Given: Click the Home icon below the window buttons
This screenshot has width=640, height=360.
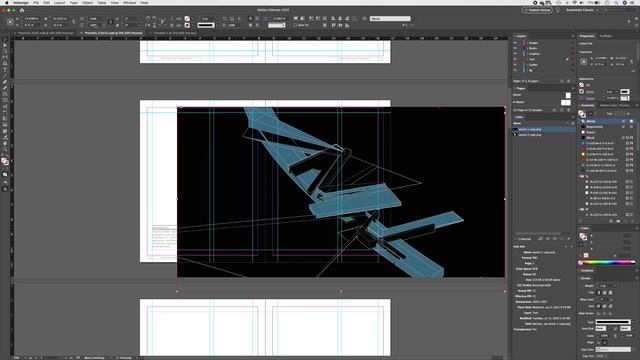Looking at the screenshot, I should coord(22,10).
